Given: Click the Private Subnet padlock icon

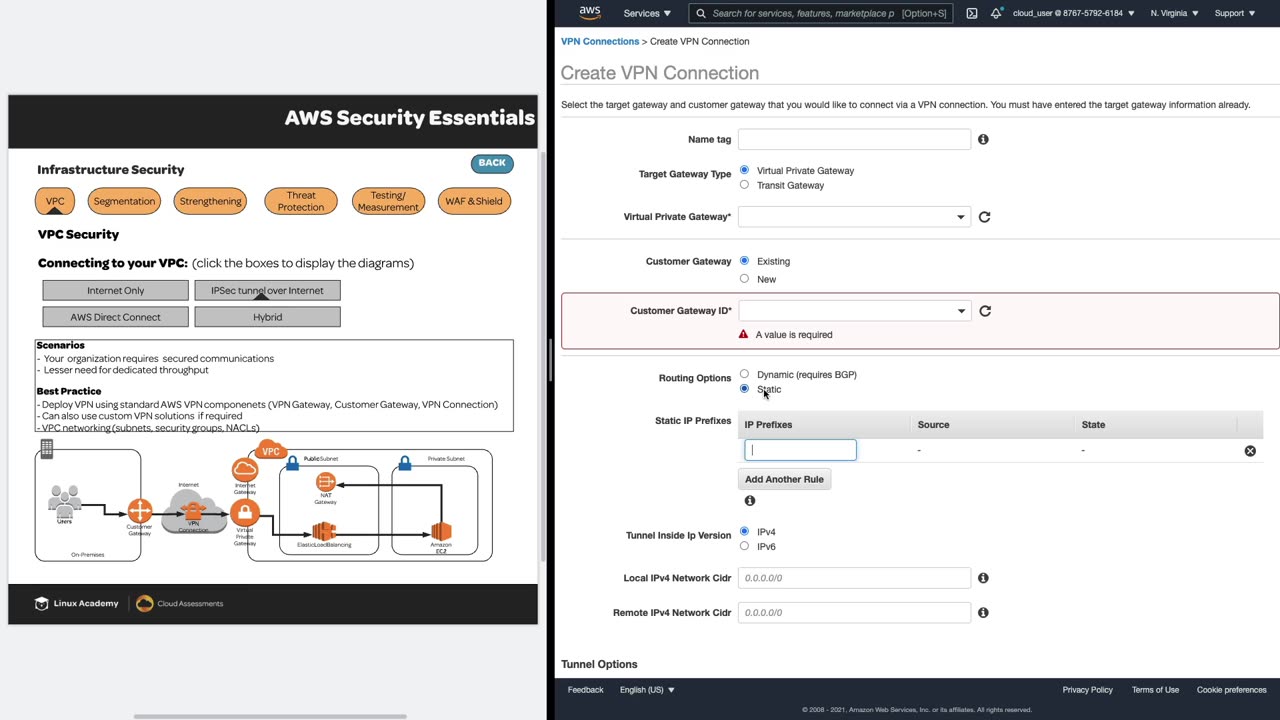Looking at the screenshot, I should point(404,463).
